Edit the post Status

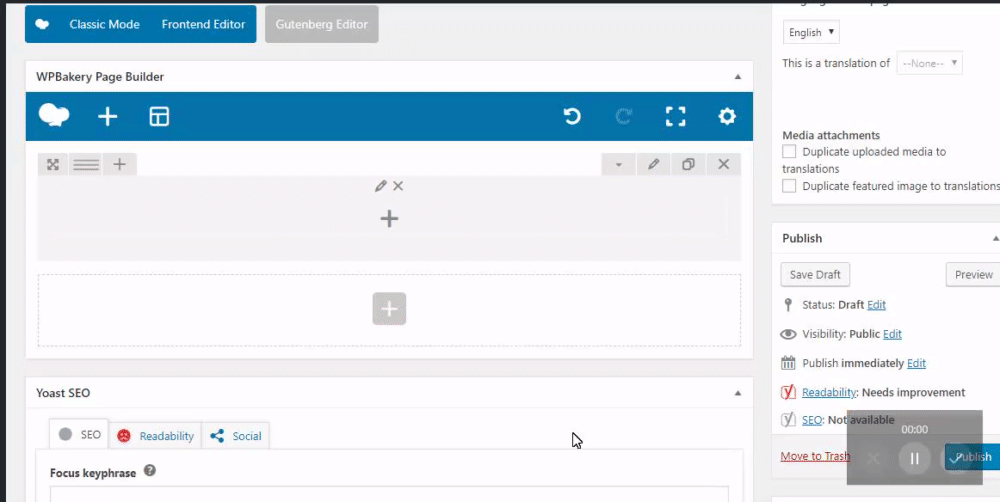click(876, 305)
